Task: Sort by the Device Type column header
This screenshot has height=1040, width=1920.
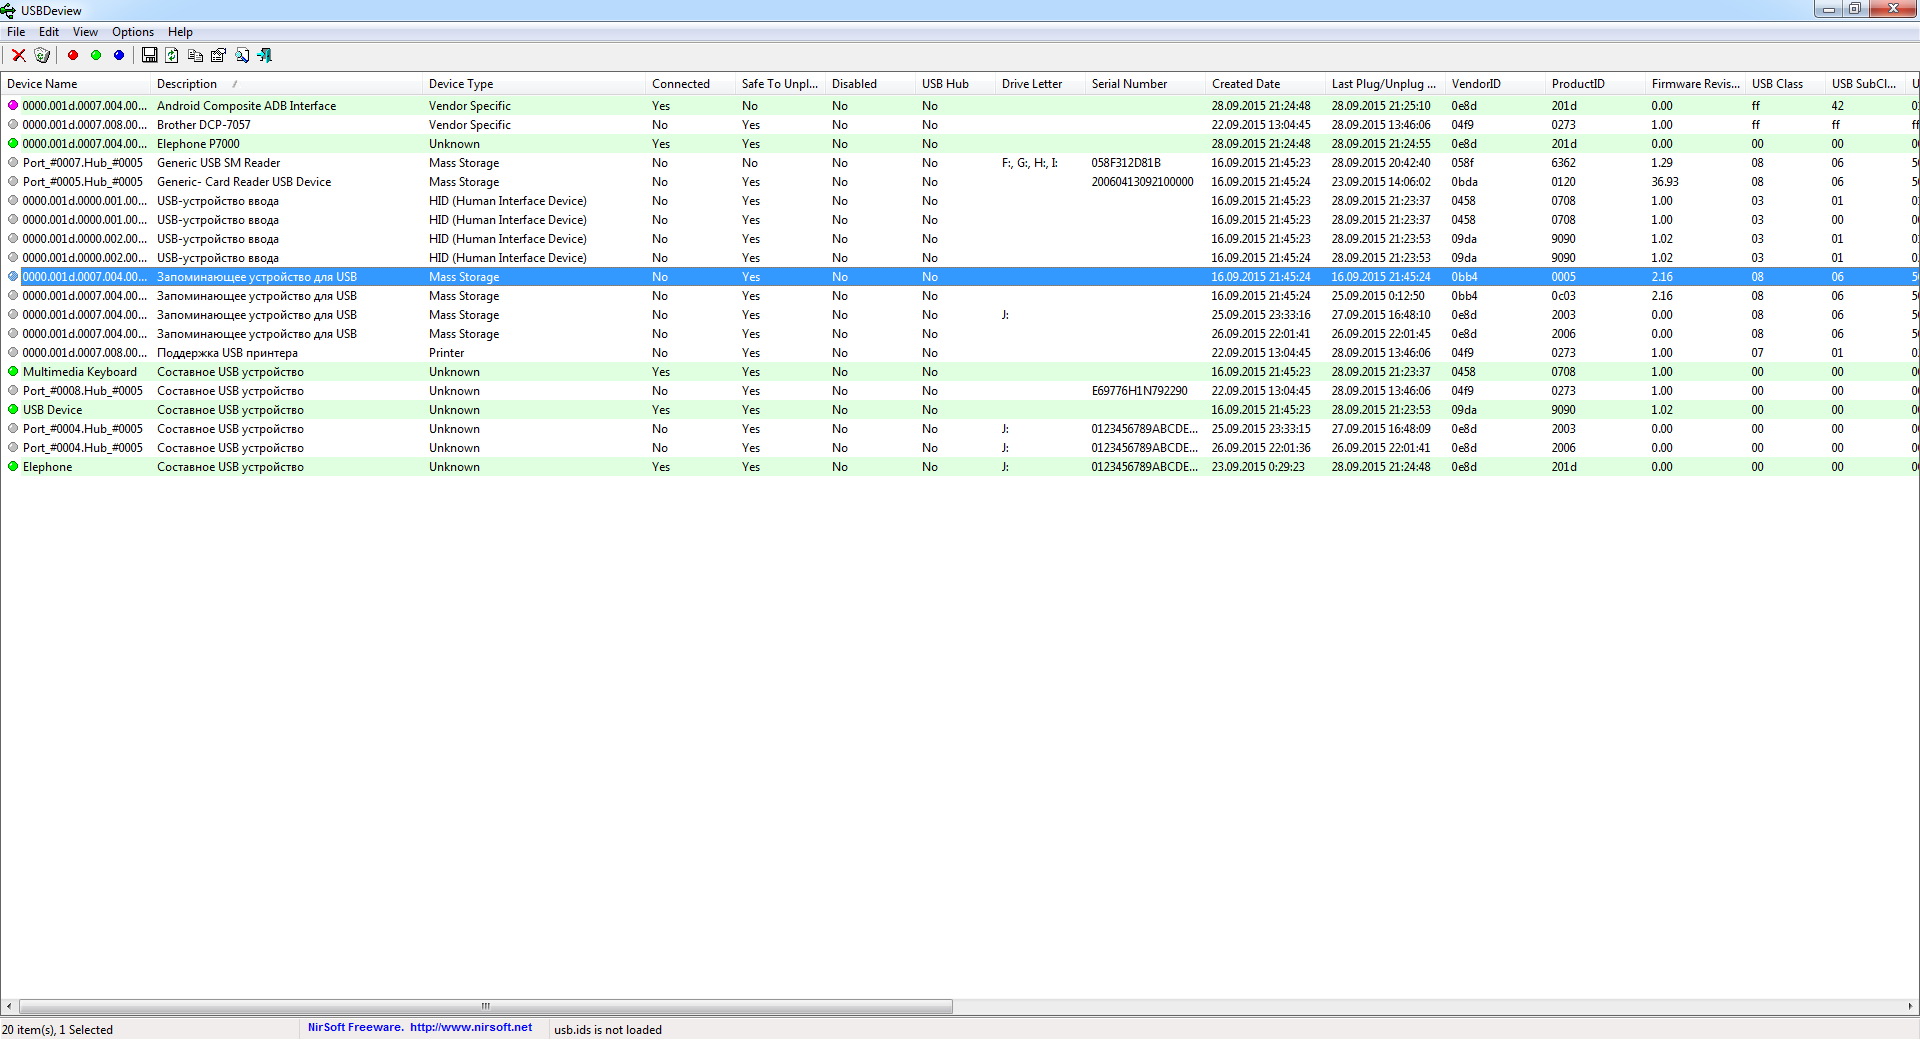Action: pyautogui.click(x=461, y=84)
